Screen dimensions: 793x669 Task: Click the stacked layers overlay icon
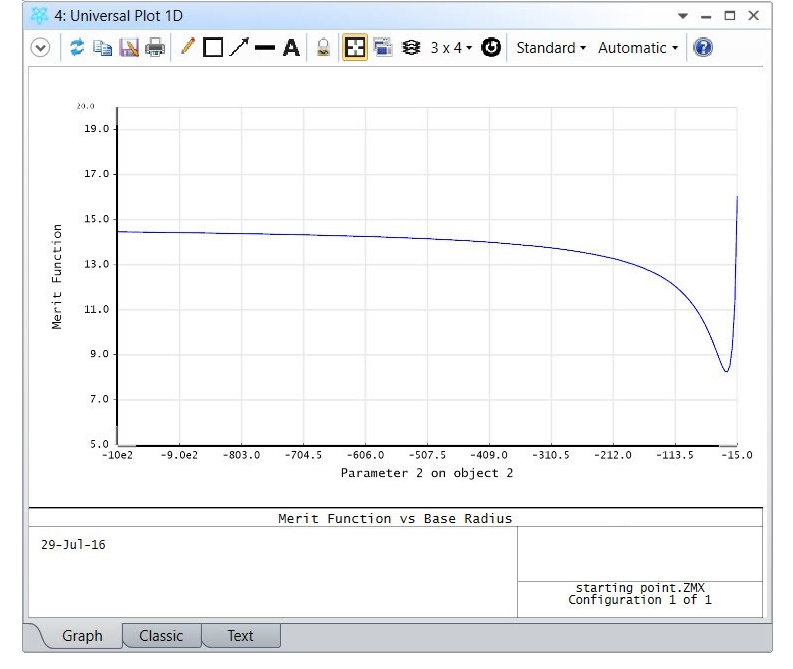pos(410,48)
